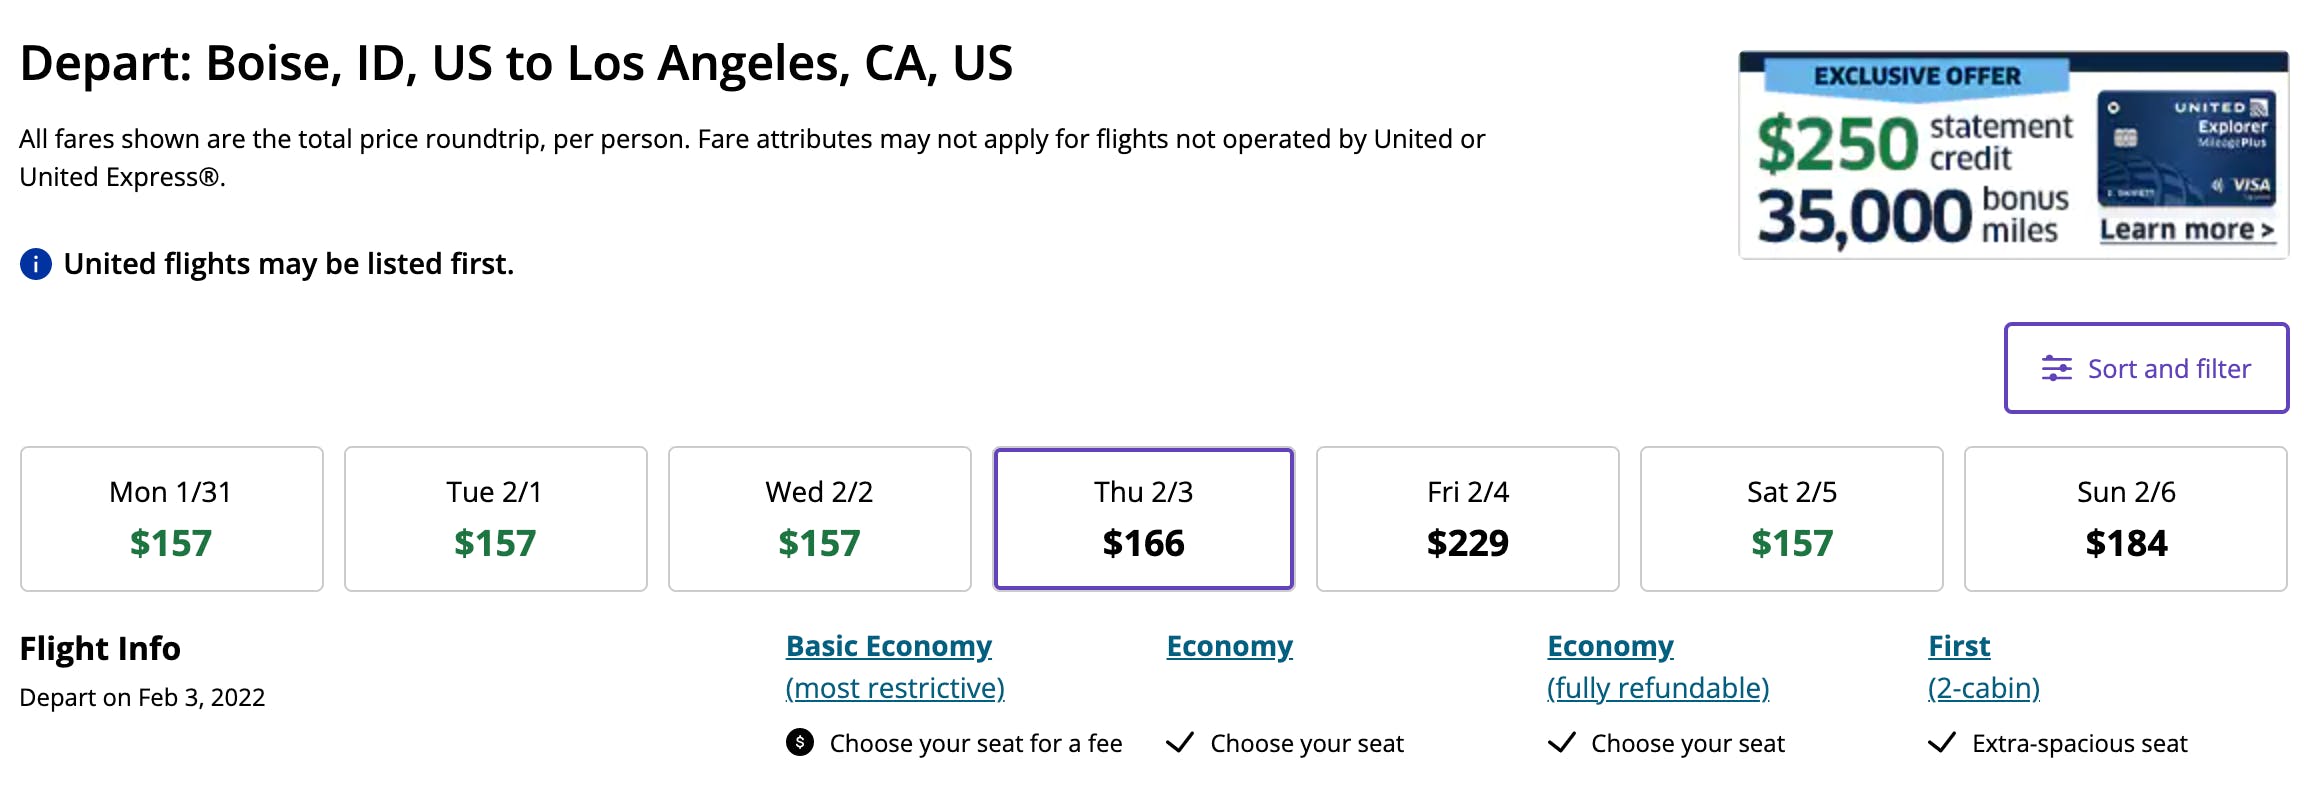This screenshot has height=804, width=2304.
Task: Pick the Sat 2/5 date tab
Action: click(x=1792, y=519)
